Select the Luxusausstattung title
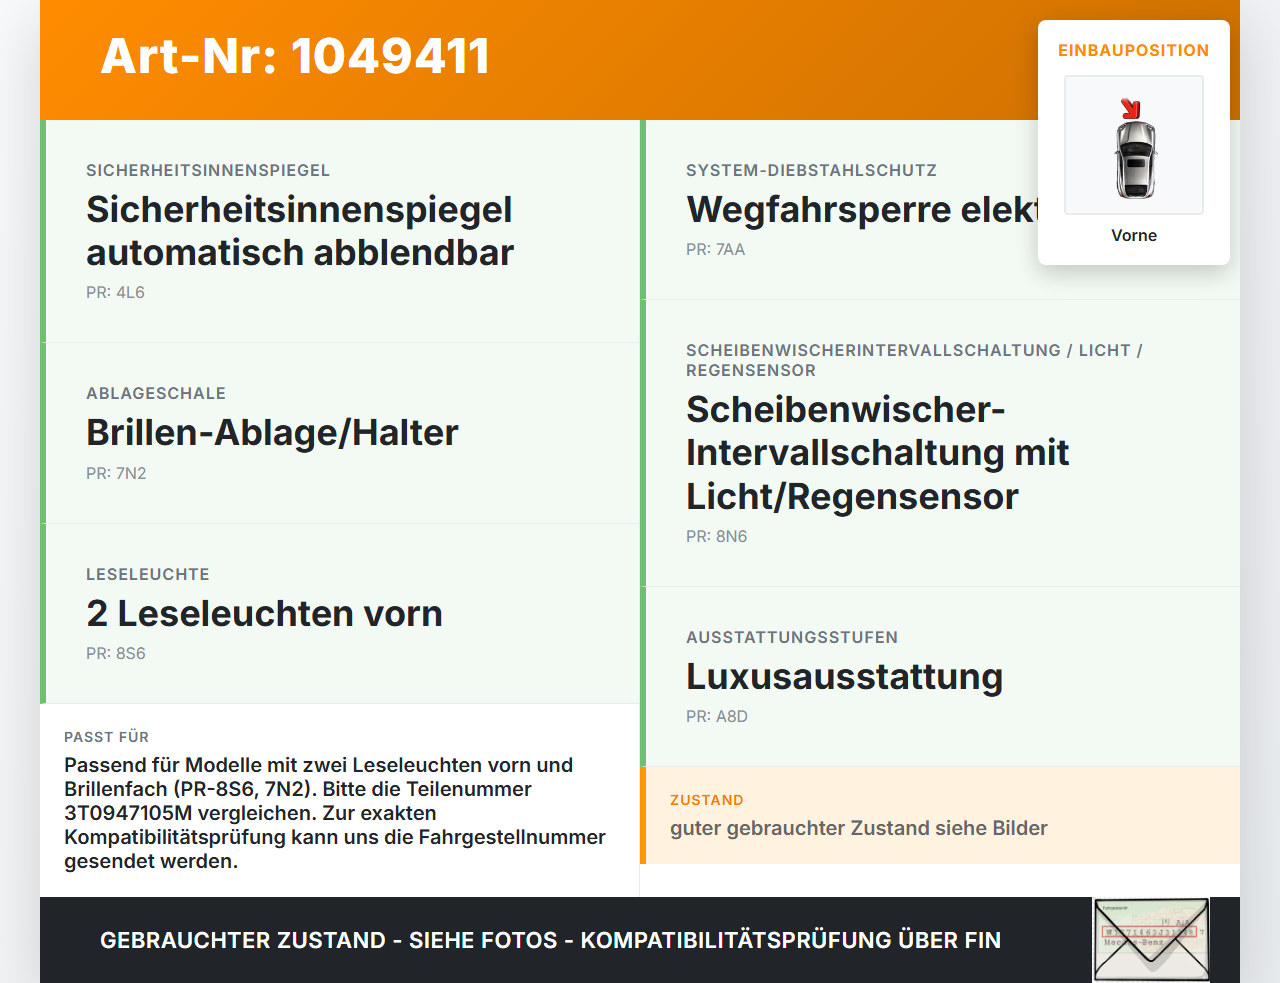1280x983 pixels. point(845,677)
